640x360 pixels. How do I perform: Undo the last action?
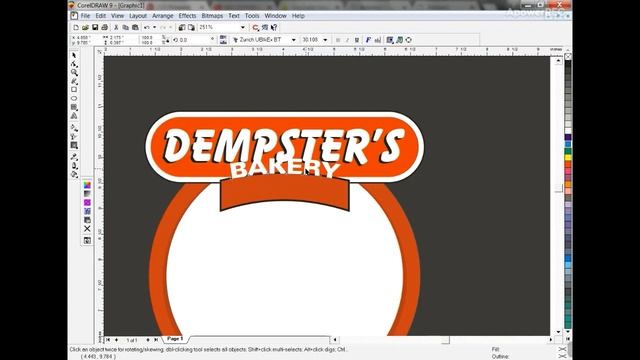pos(147,27)
